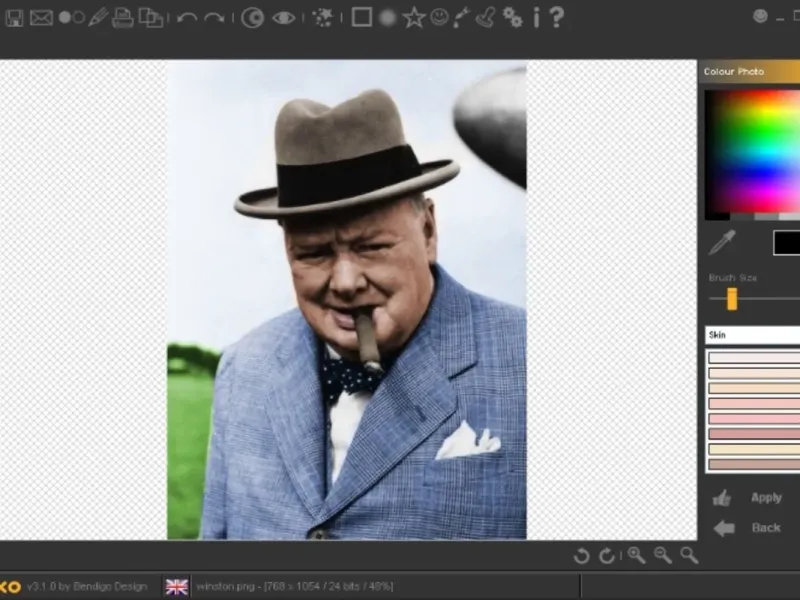Image resolution: width=800 pixels, height=600 pixels.
Task: Click the Brush Size slider handle
Action: point(732,299)
